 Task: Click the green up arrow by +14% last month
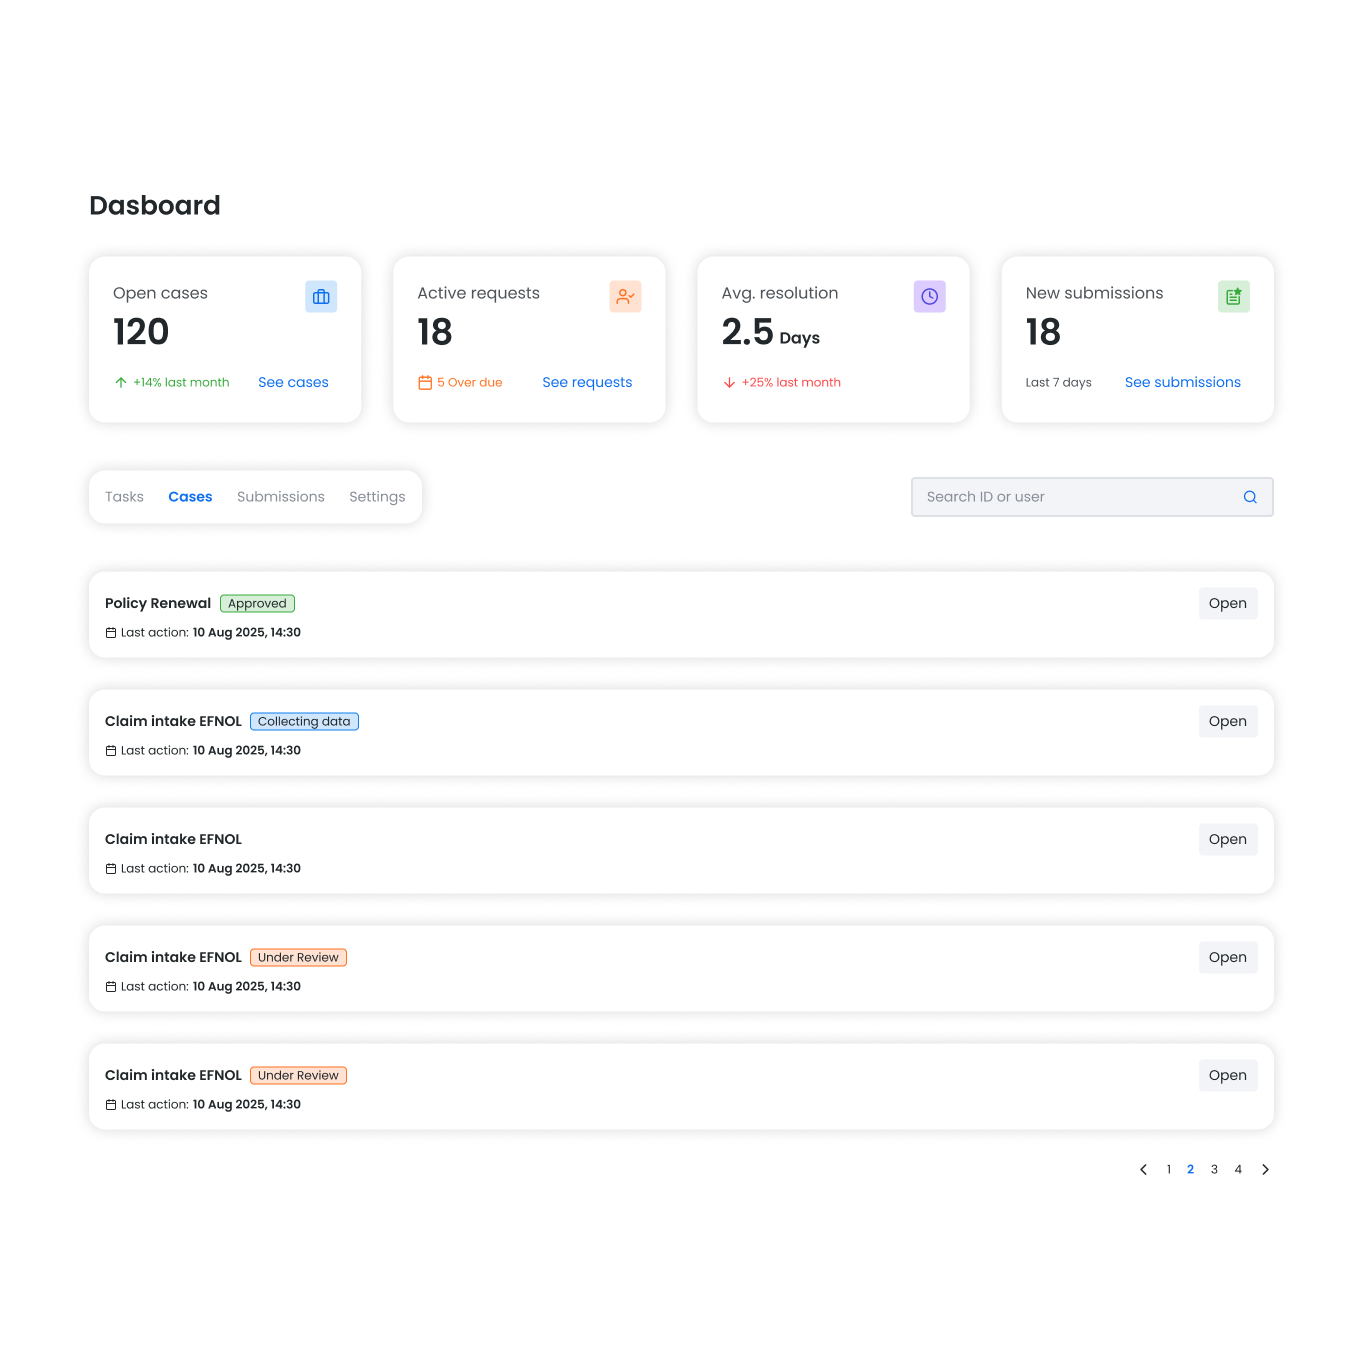click(121, 383)
